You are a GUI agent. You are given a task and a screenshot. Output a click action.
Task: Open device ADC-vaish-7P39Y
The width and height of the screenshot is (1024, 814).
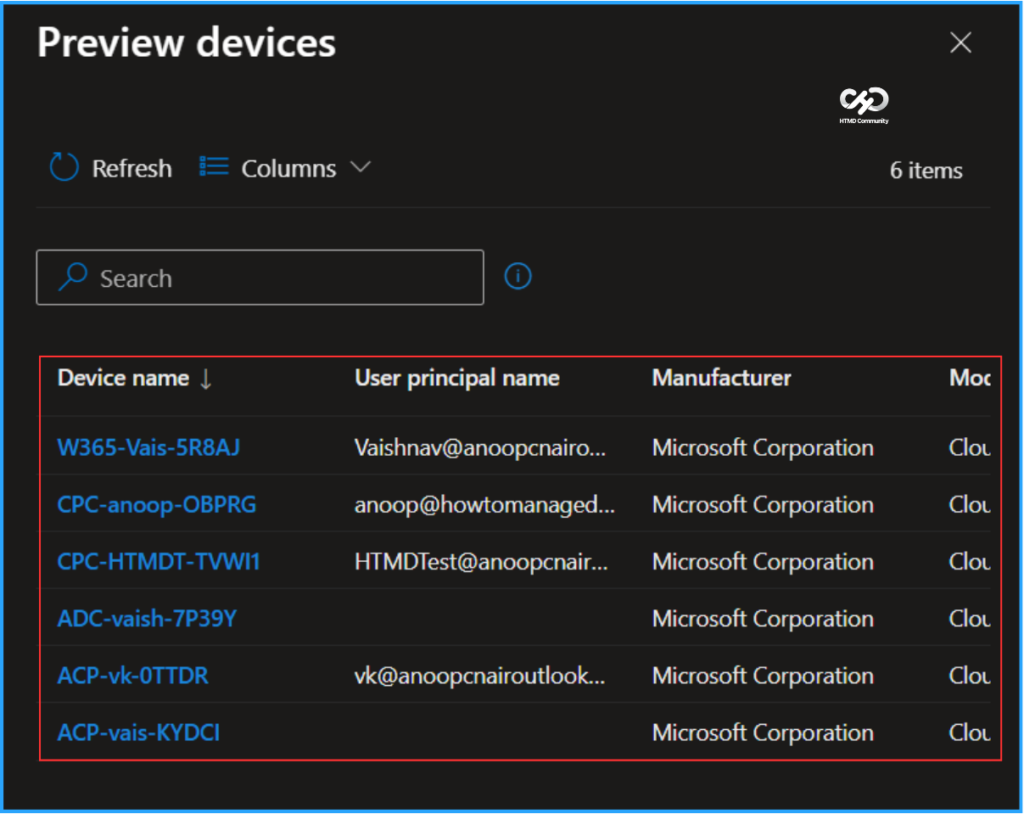pos(147,619)
